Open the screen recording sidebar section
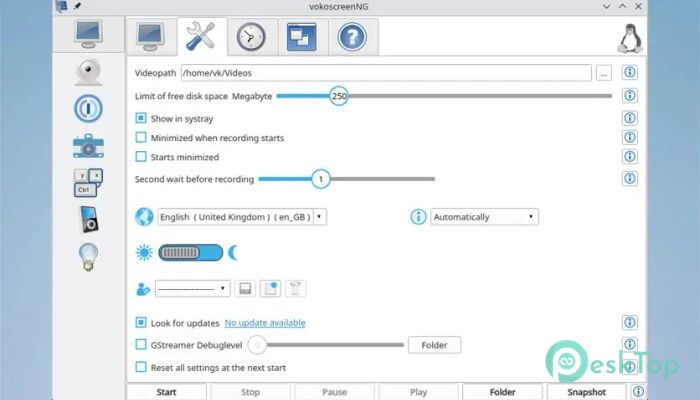 click(x=88, y=34)
